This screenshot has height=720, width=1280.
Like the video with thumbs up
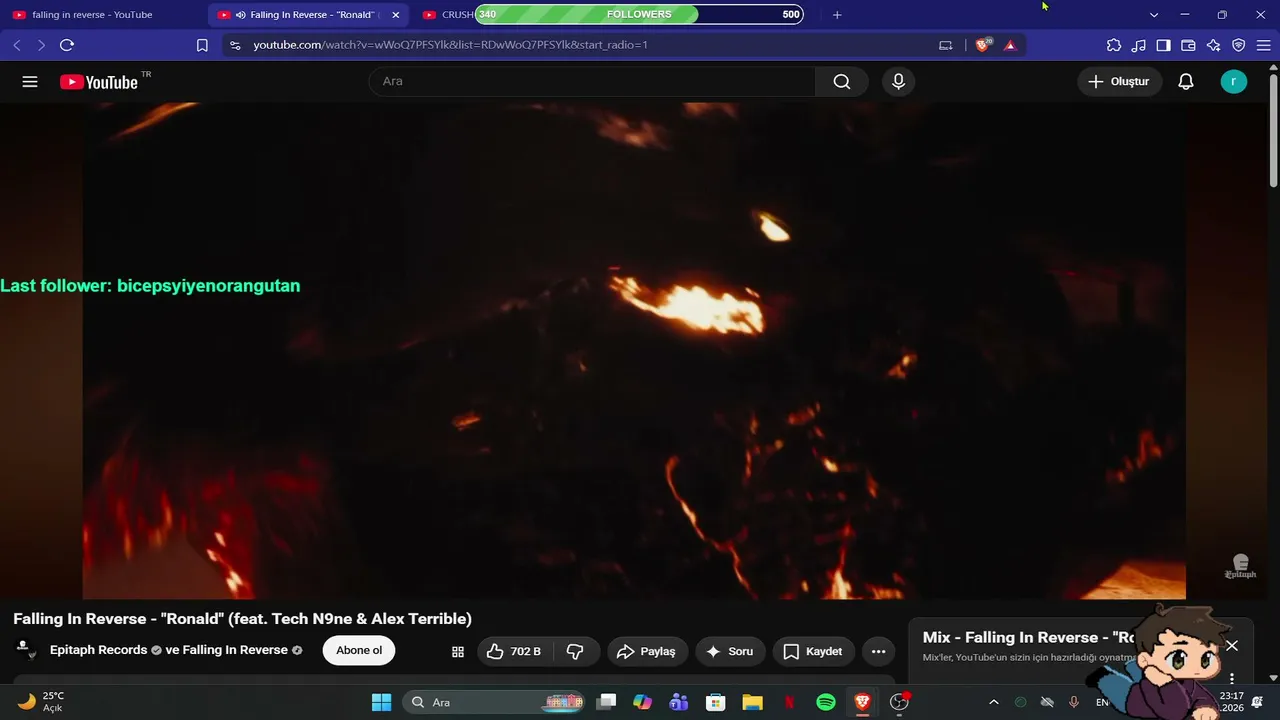coord(514,651)
